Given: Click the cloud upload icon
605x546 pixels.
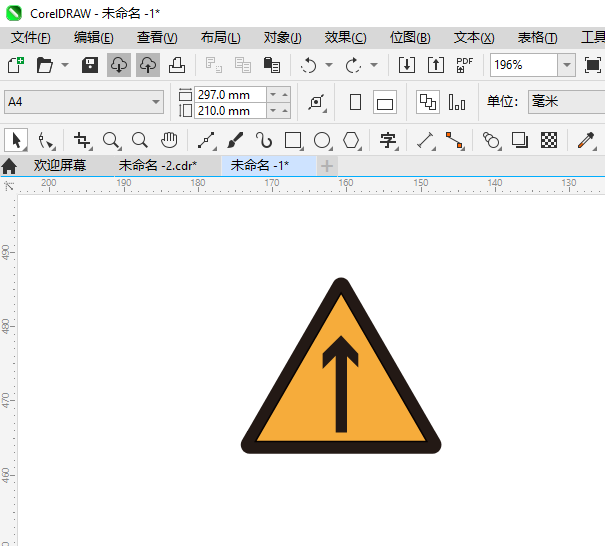Looking at the screenshot, I should pos(148,65).
